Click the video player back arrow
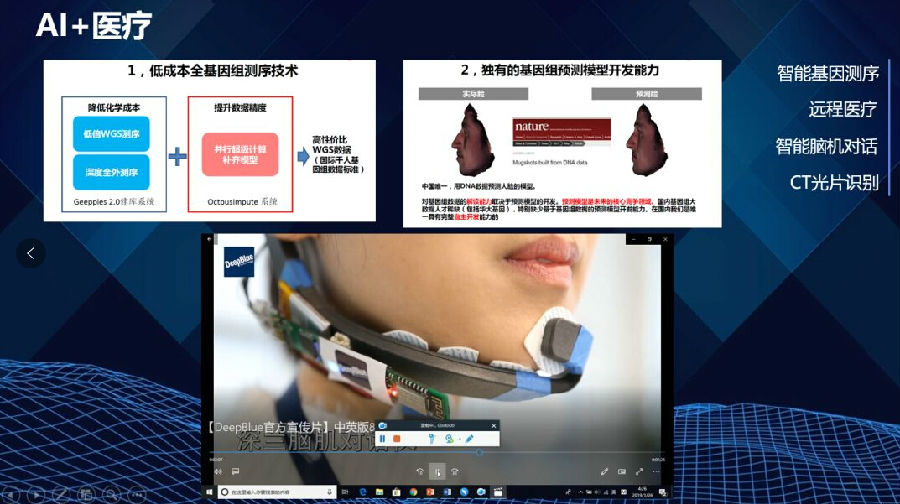Image resolution: width=900 pixels, height=504 pixels. pos(210,239)
